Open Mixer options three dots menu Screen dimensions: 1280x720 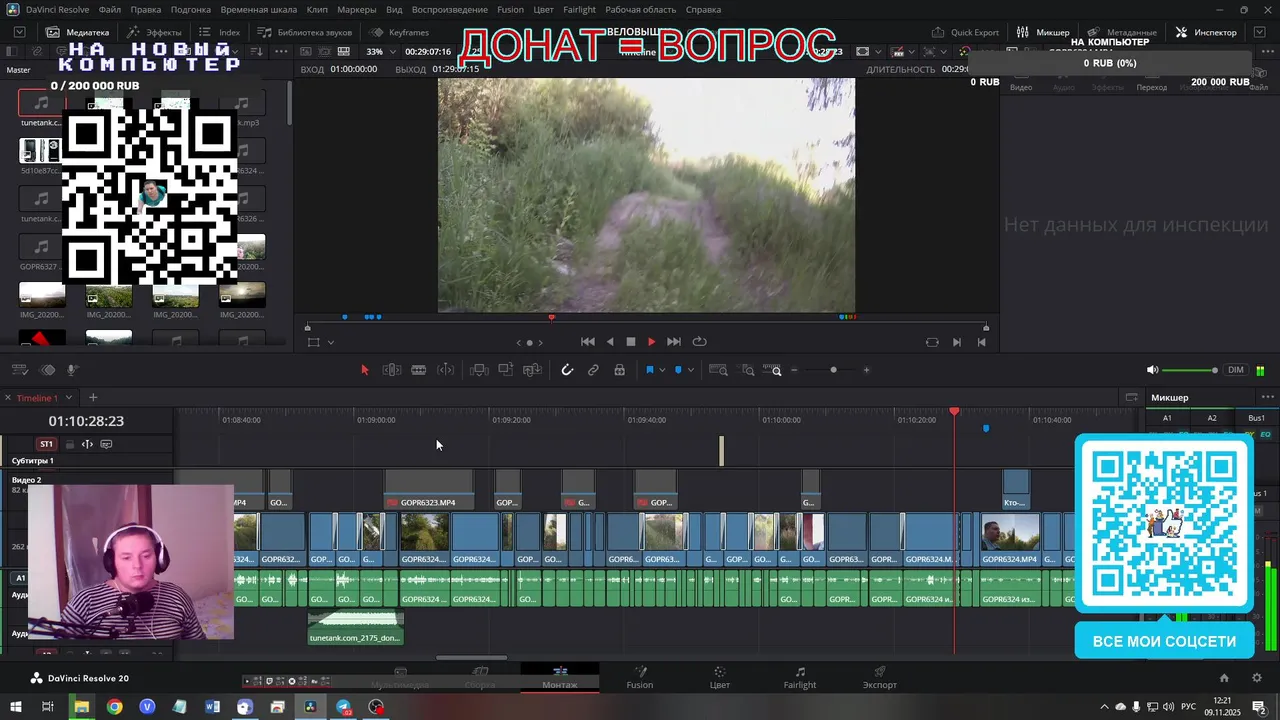click(x=1268, y=398)
